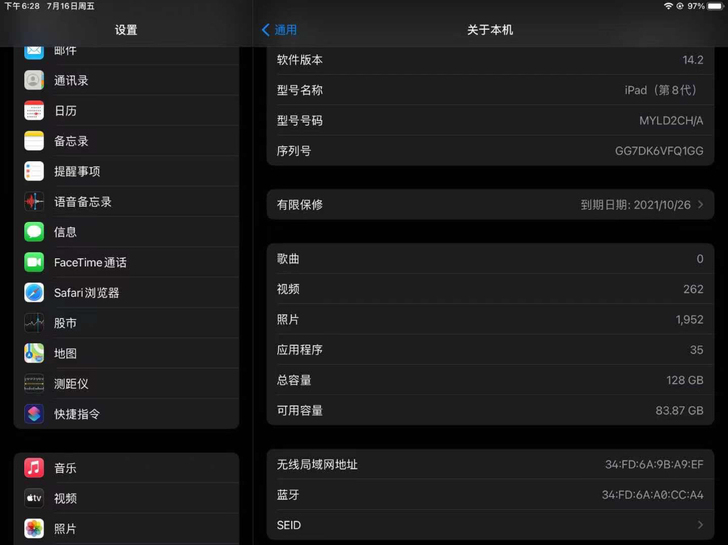Open SEID details chevron
Viewport: 728px width, 545px height.
[x=700, y=525]
